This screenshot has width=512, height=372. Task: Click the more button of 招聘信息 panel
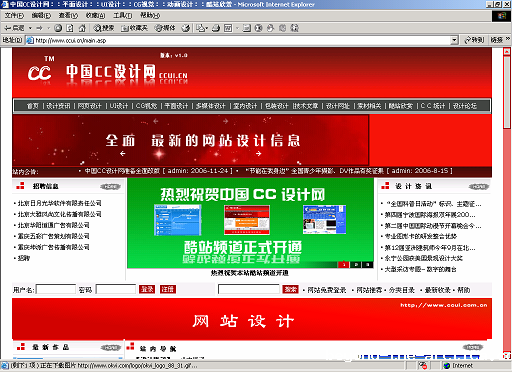110,187
